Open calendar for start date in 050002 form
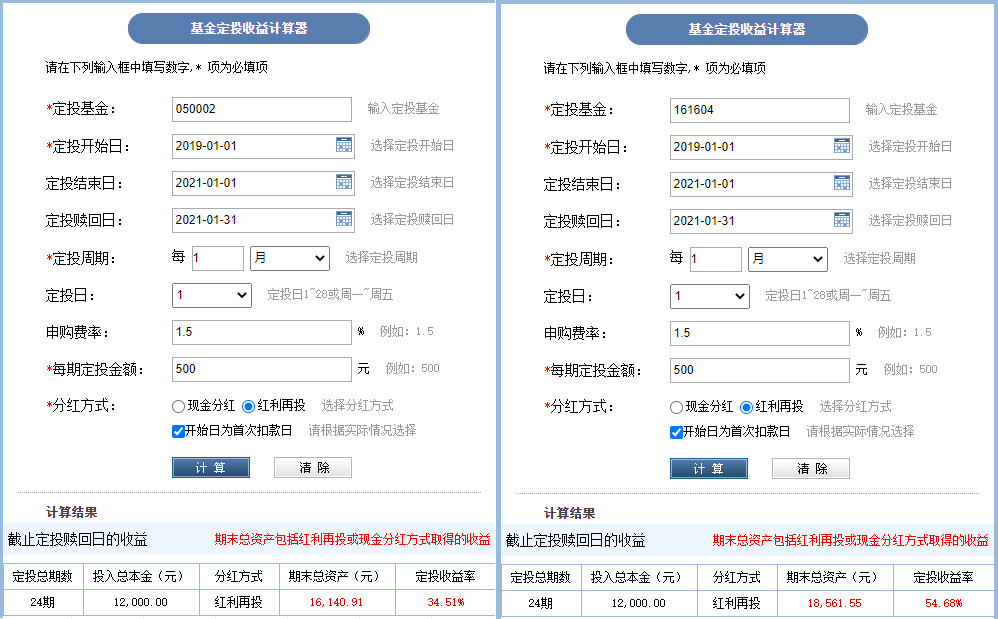 coord(344,145)
